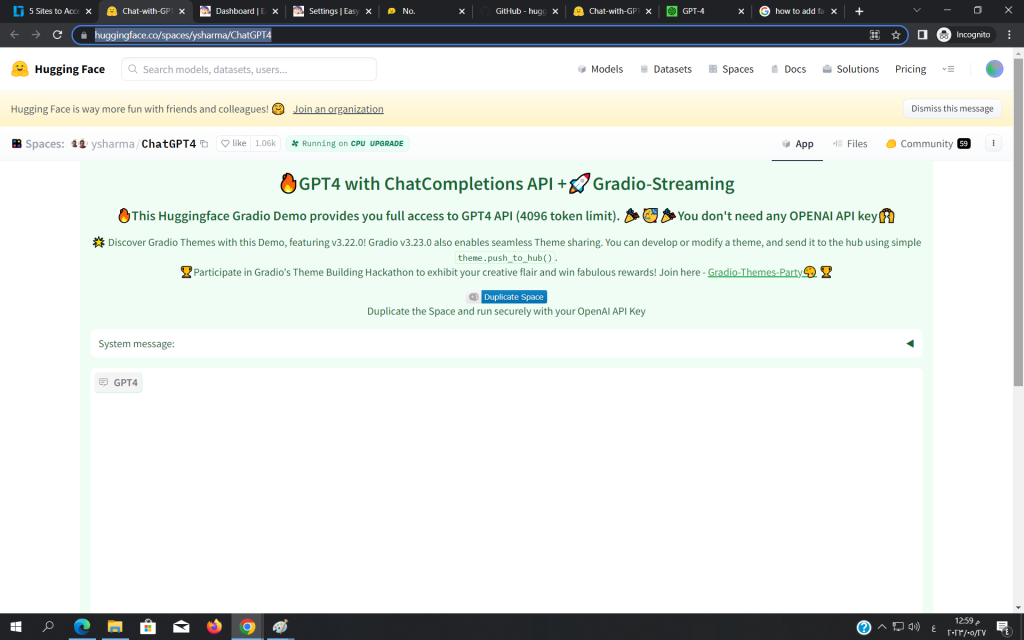The width and height of the screenshot is (1024, 640).
Task: Click the Join an organization link
Action: 338,109
